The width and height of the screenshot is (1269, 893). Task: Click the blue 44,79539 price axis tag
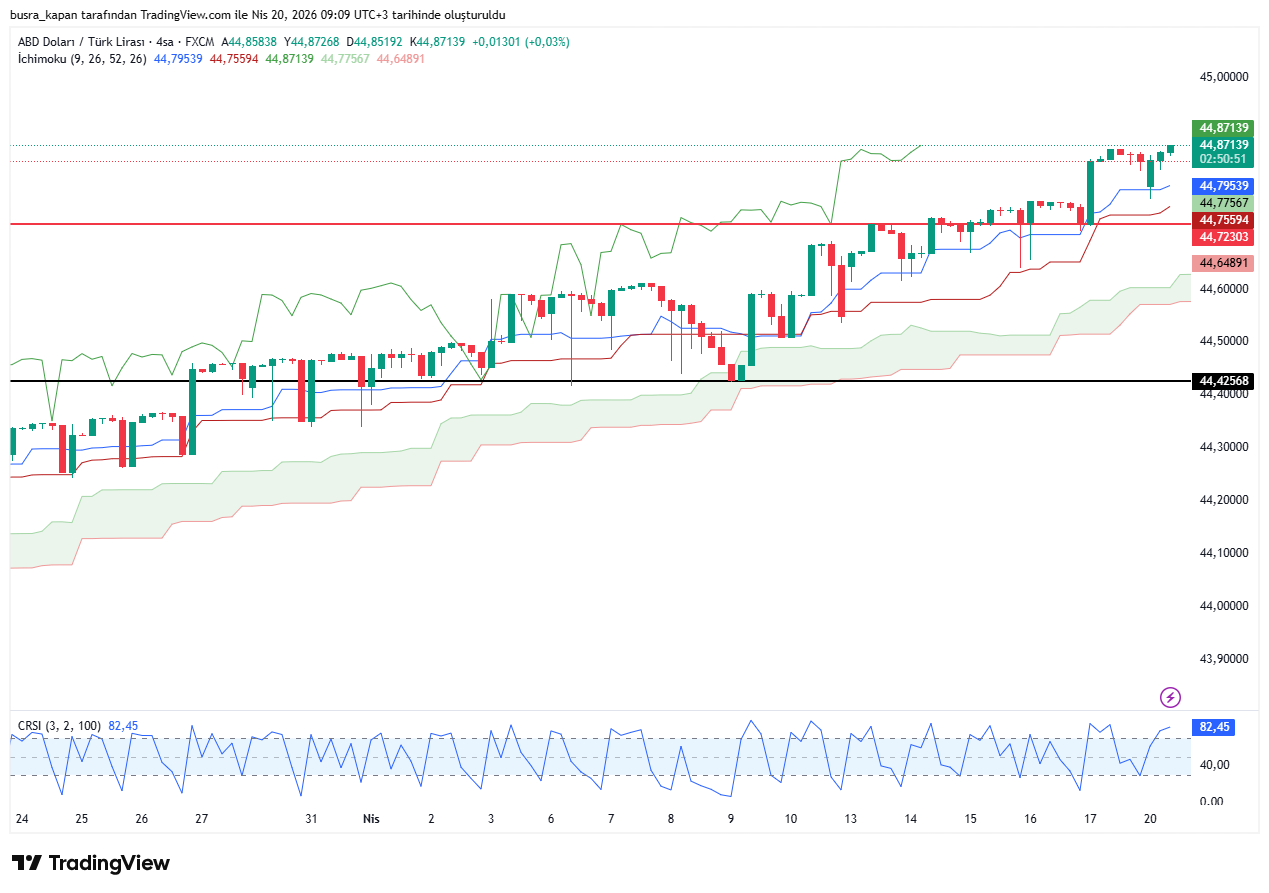[x=1223, y=186]
